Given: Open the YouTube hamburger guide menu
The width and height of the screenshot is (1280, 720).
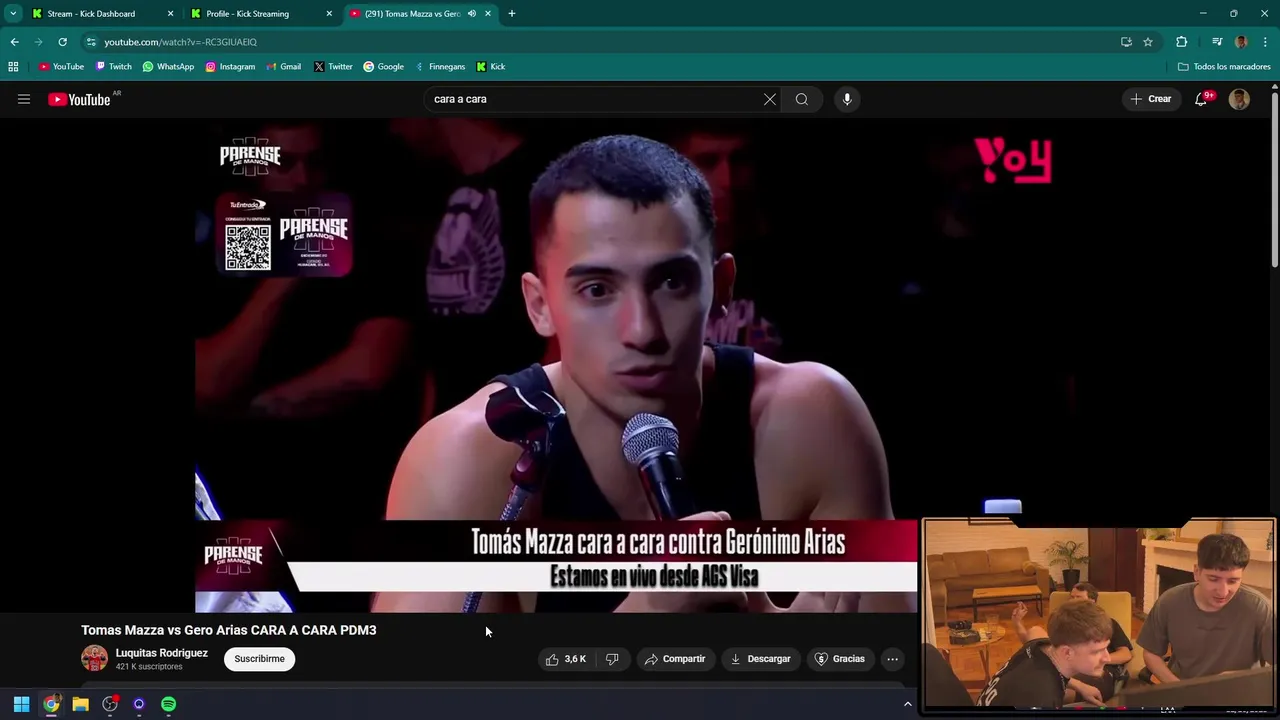Looking at the screenshot, I should (x=24, y=99).
